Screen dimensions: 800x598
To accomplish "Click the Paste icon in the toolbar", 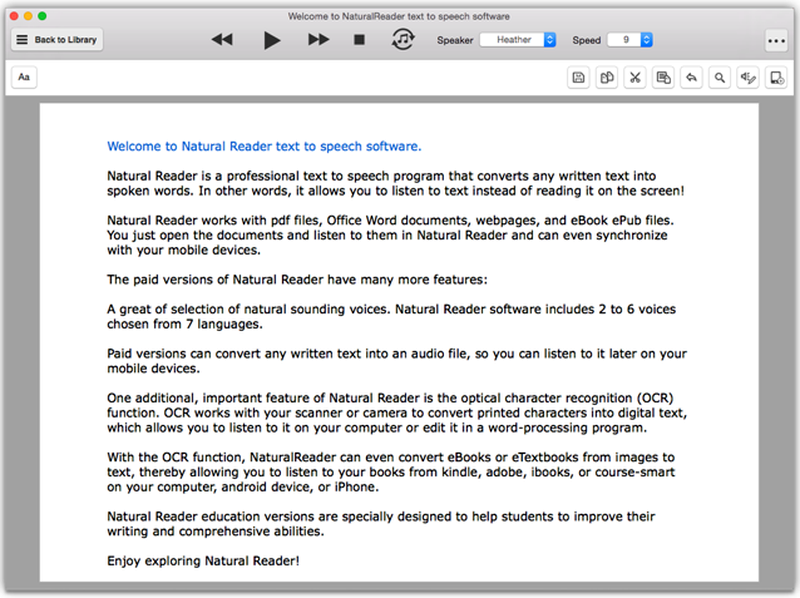I will click(662, 77).
